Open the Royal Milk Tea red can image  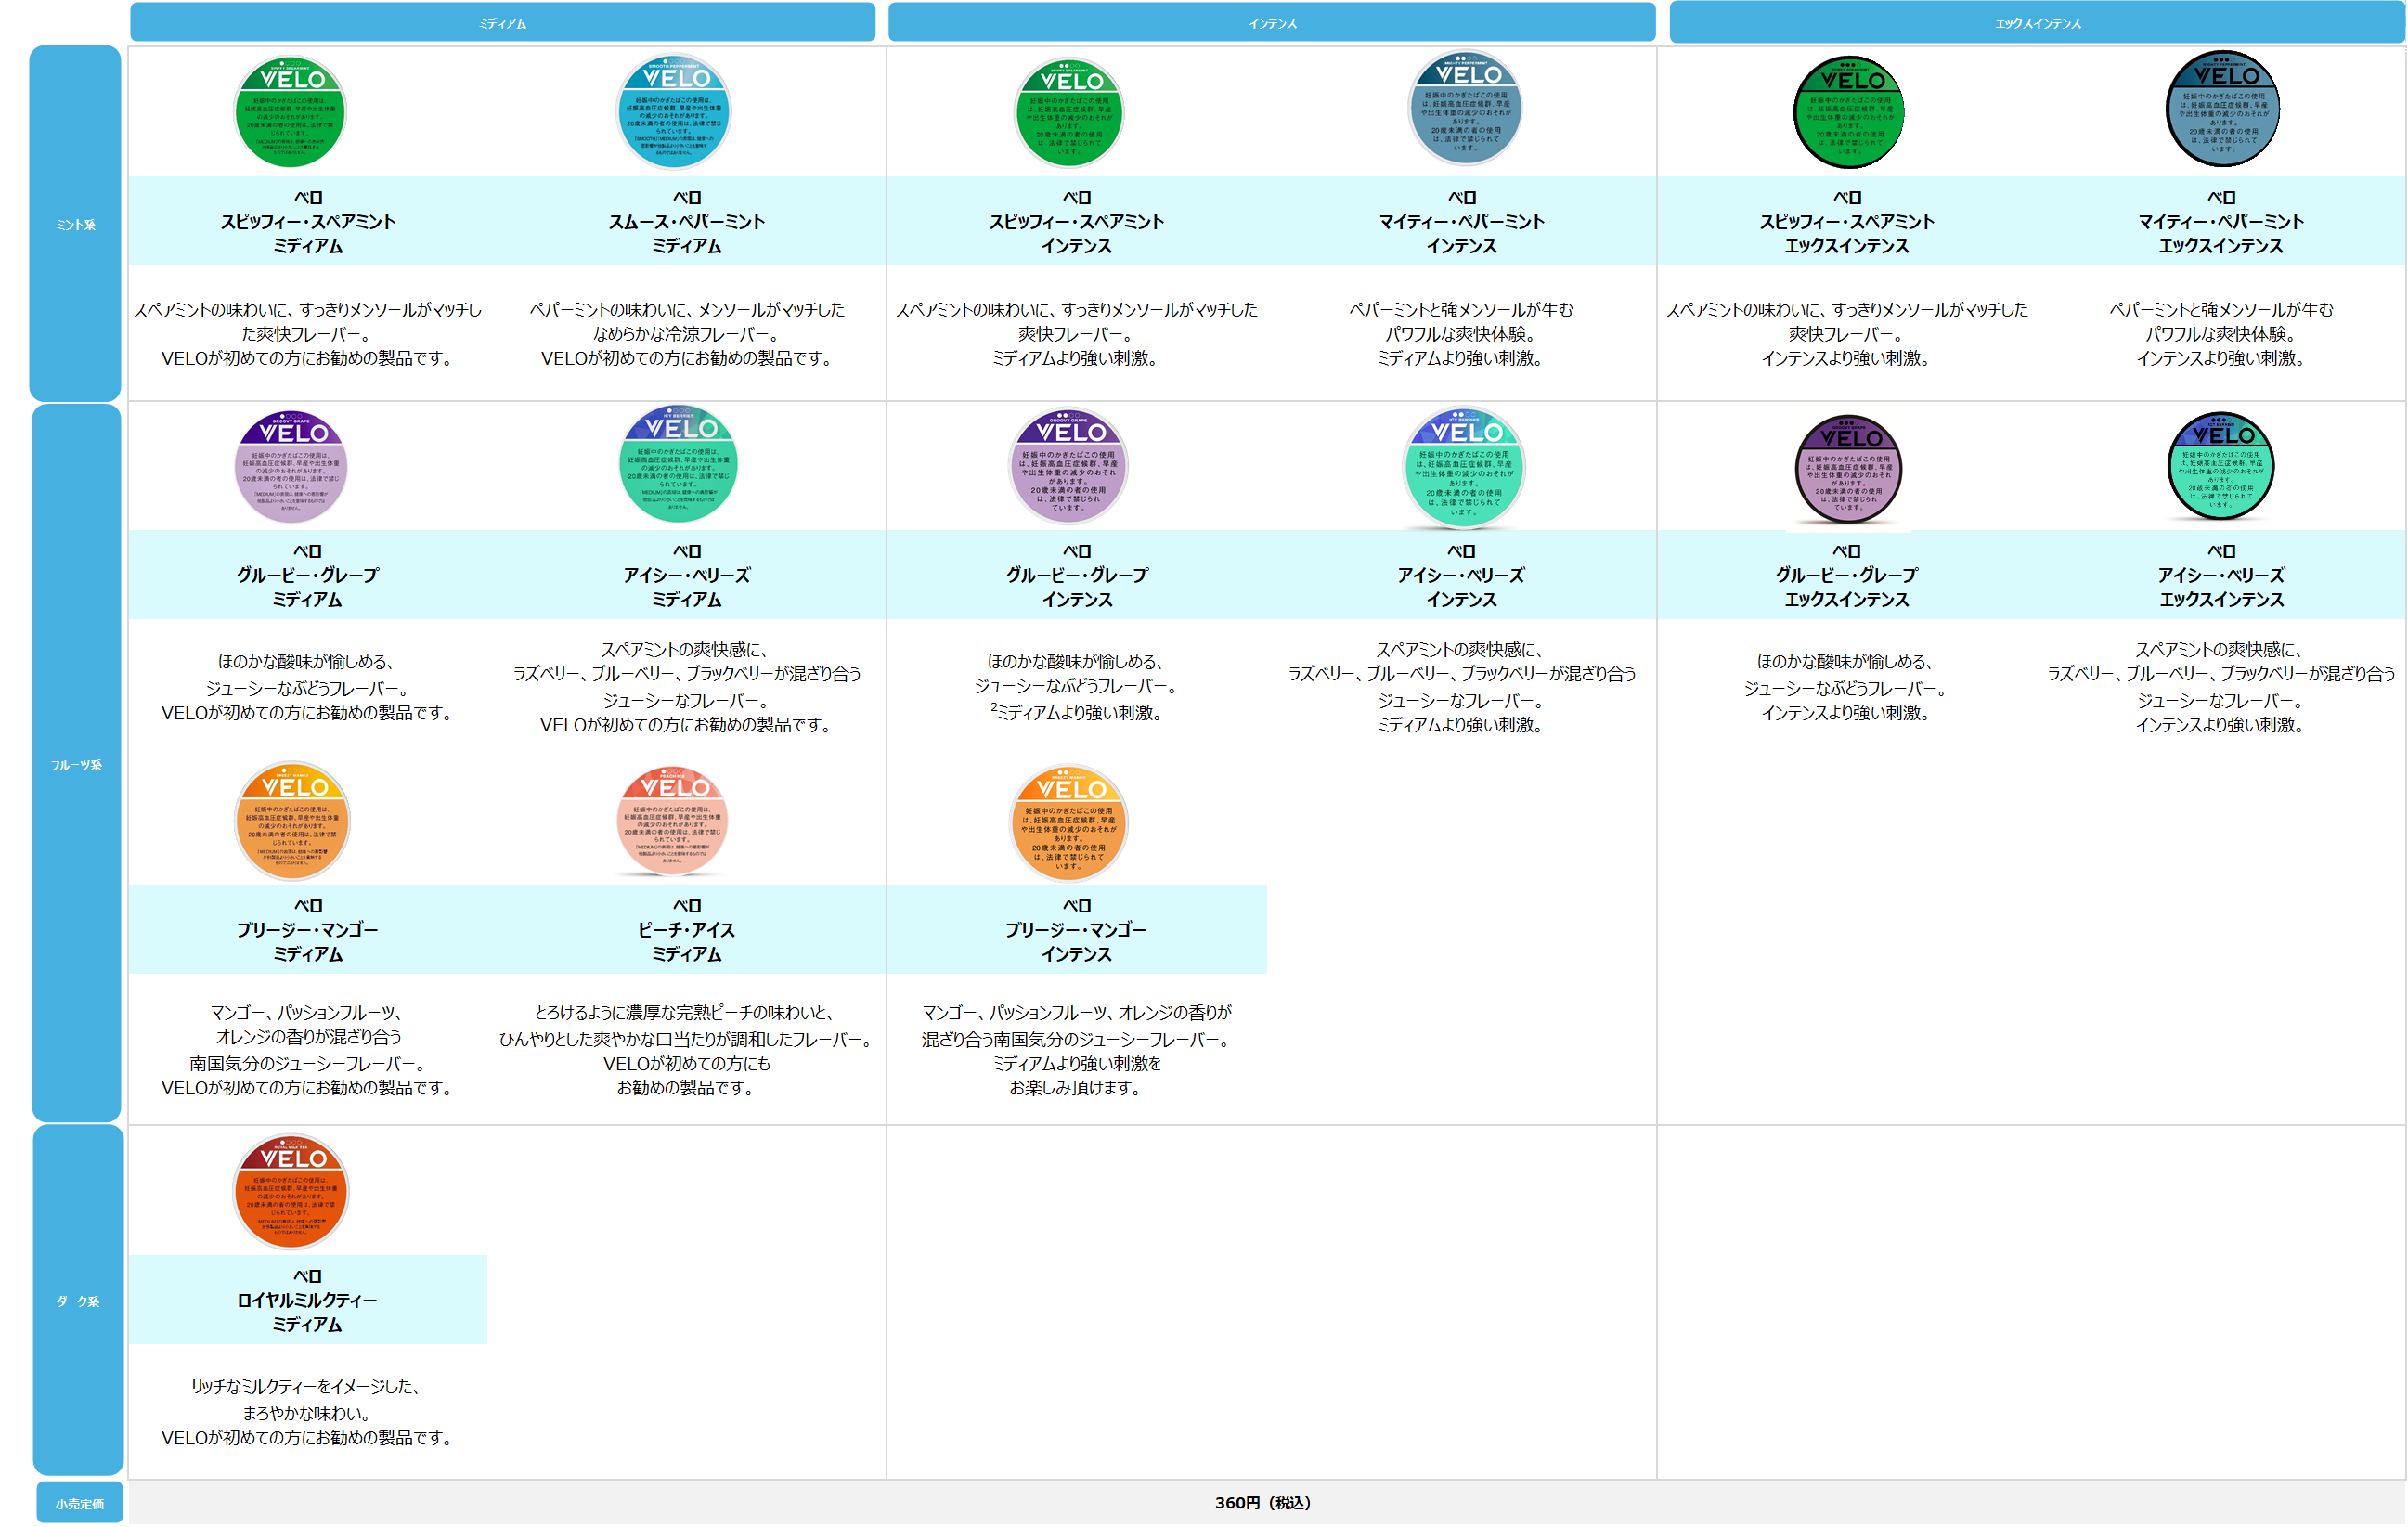point(291,1191)
